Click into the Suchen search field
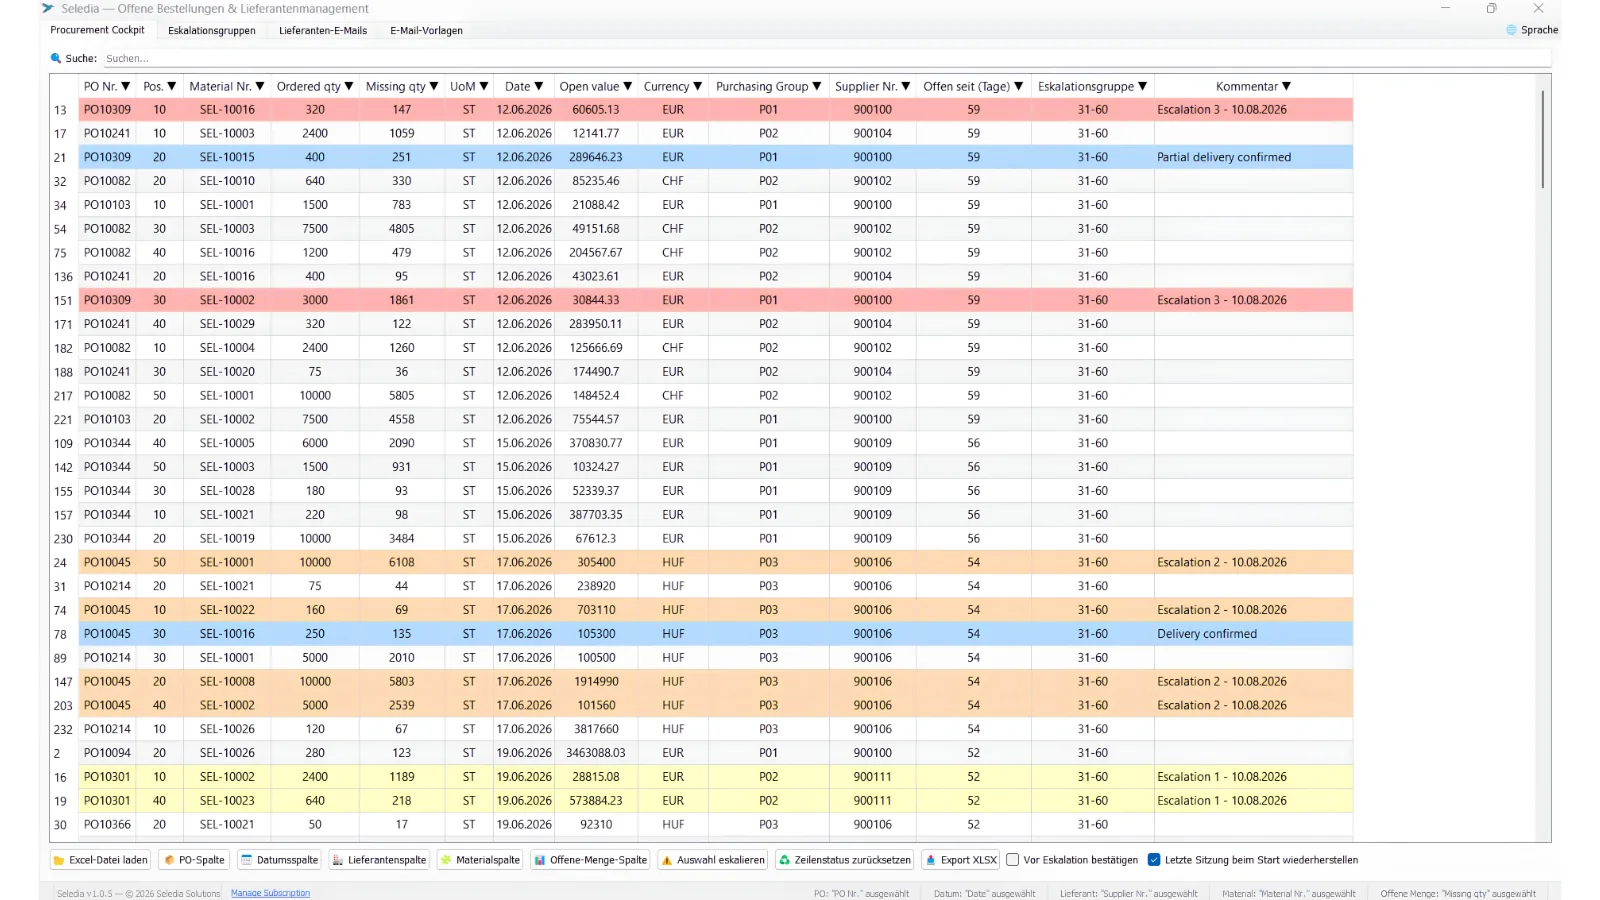This screenshot has height=900, width=1600. point(826,59)
